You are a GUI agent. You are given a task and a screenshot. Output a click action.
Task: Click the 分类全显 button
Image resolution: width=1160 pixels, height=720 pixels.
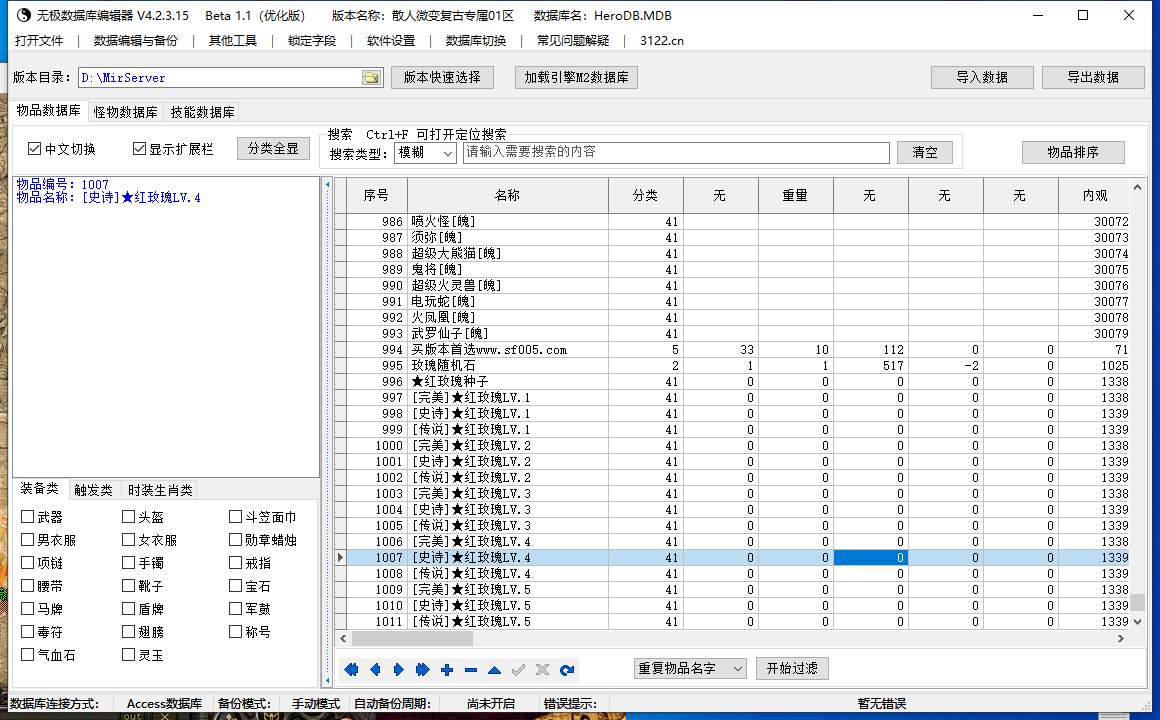(x=273, y=148)
